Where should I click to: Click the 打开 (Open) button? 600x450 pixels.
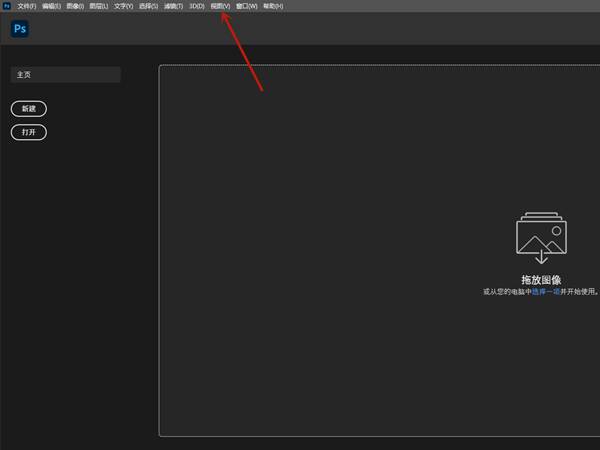[29, 132]
